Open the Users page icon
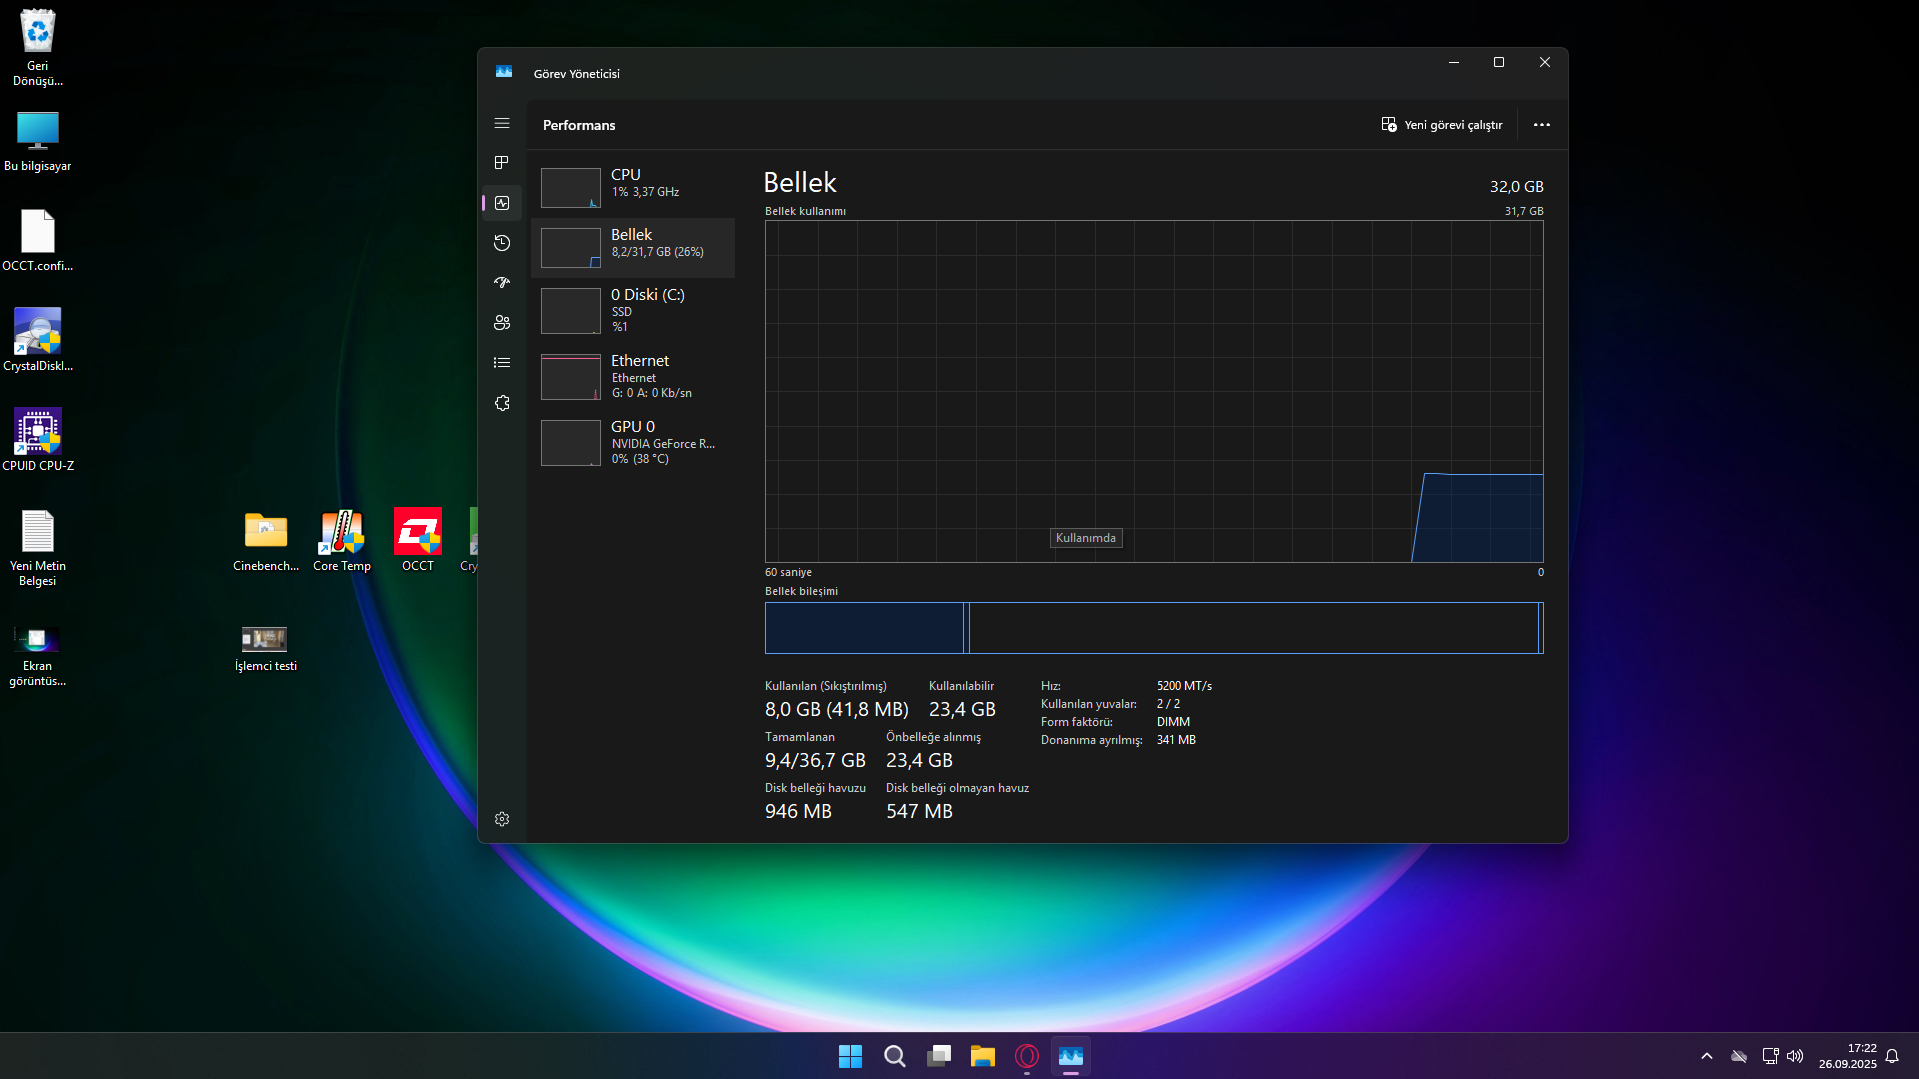This screenshot has height=1079, width=1919. (502, 323)
